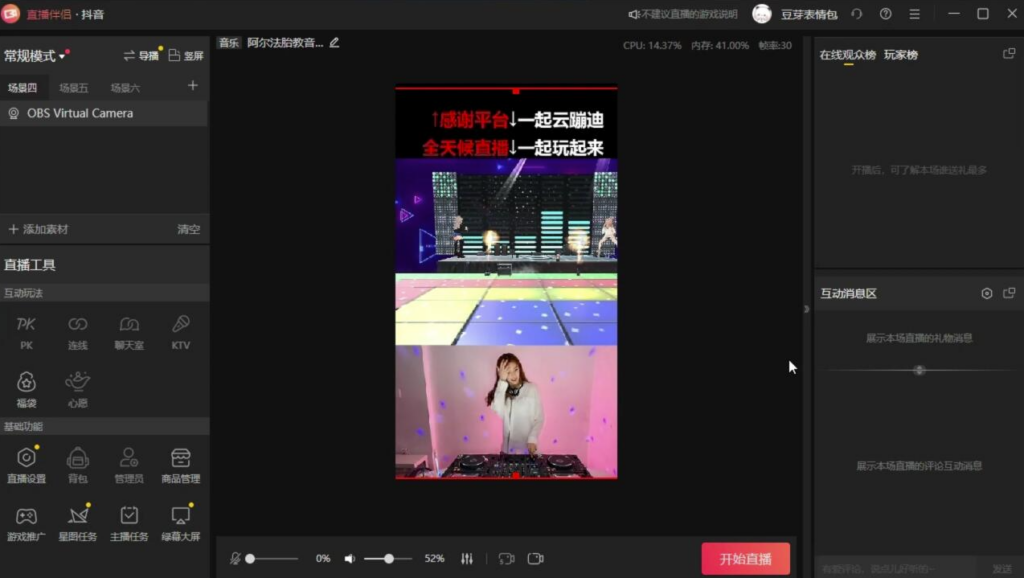Select the 场景六 scene tab

125,88
